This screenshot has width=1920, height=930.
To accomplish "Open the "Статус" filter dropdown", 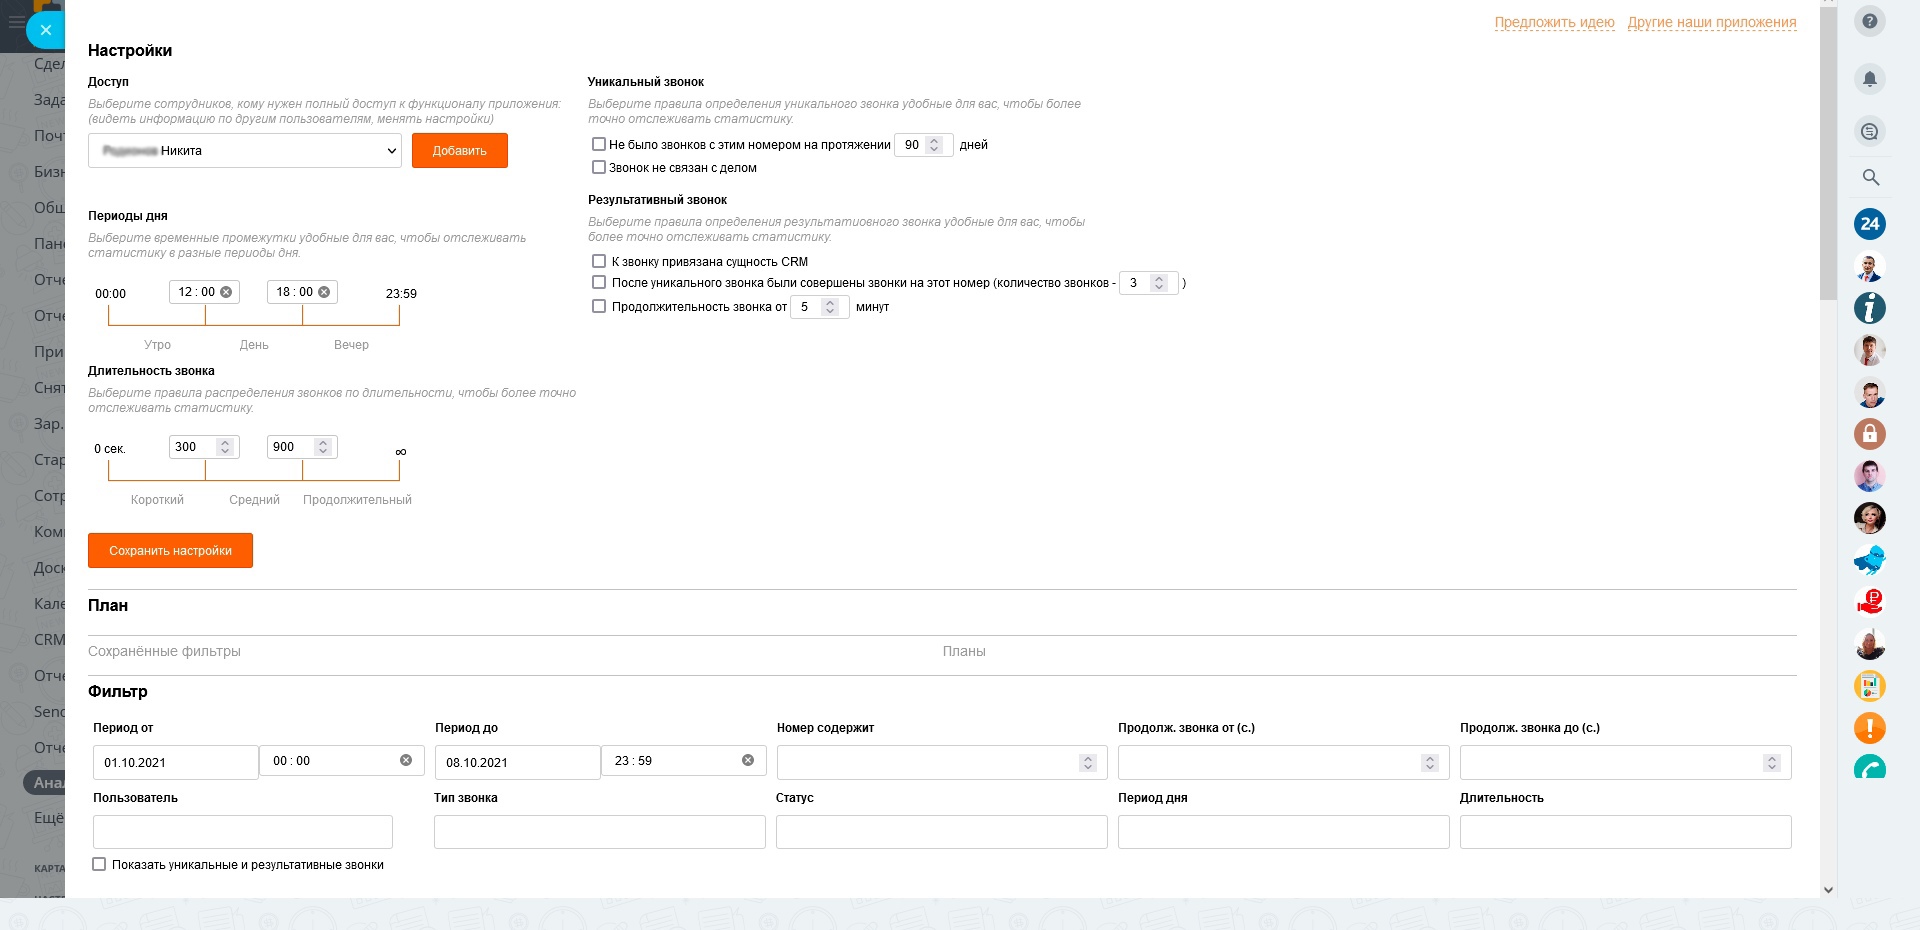I will pyautogui.click(x=941, y=832).
